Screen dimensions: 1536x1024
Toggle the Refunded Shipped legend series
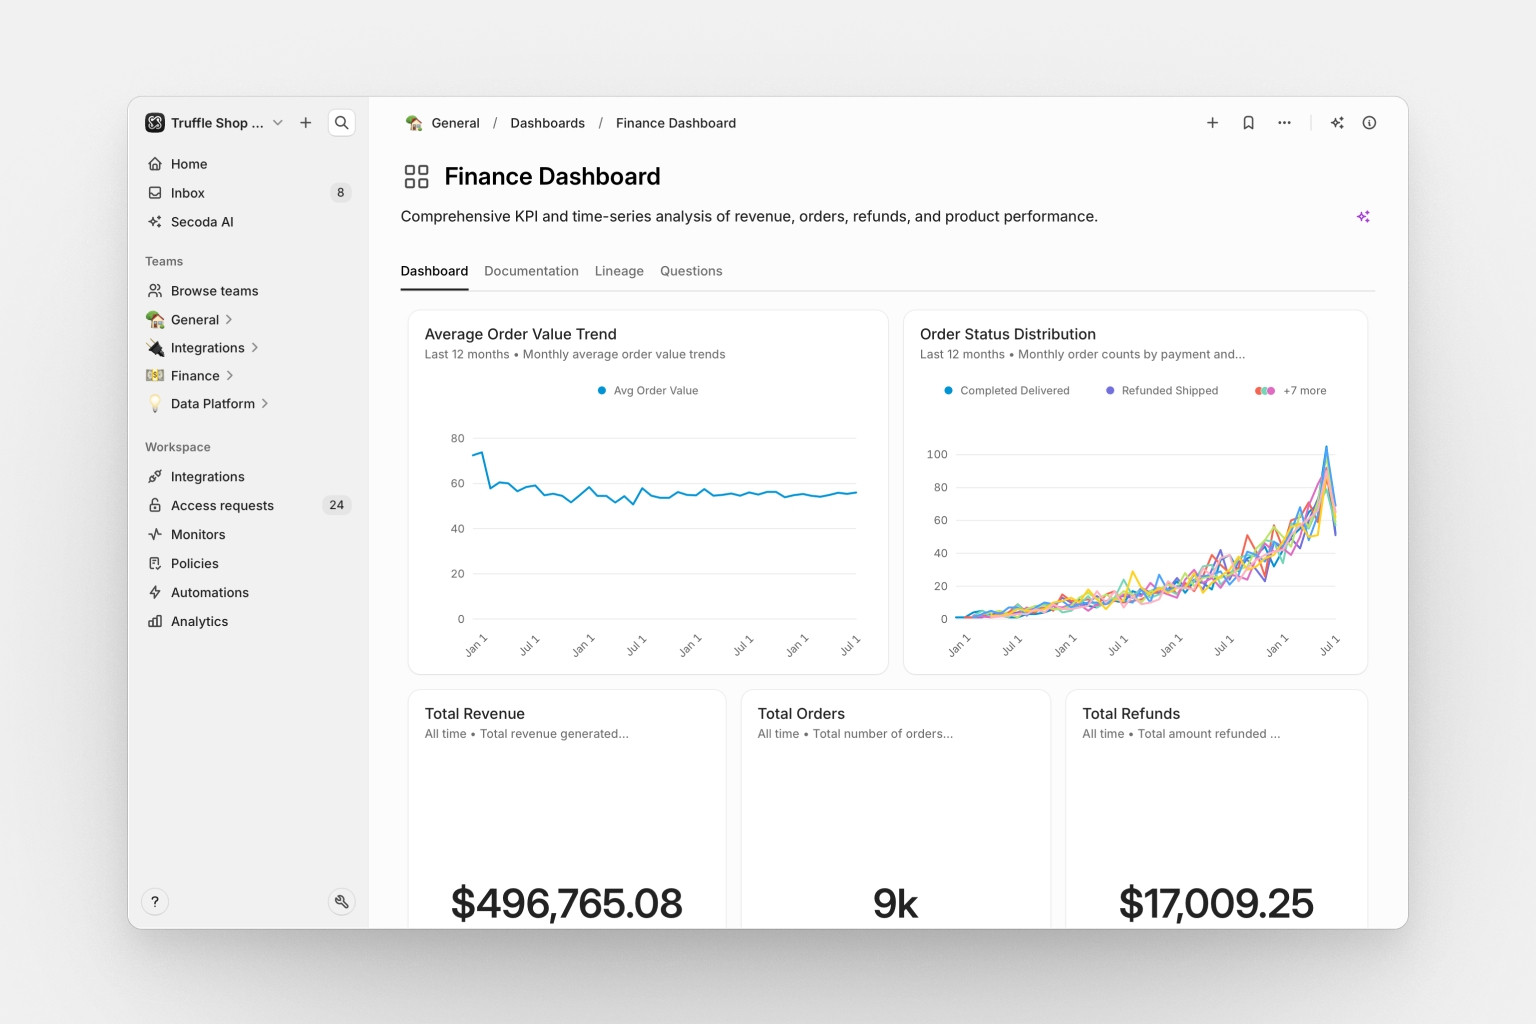pyautogui.click(x=1162, y=391)
